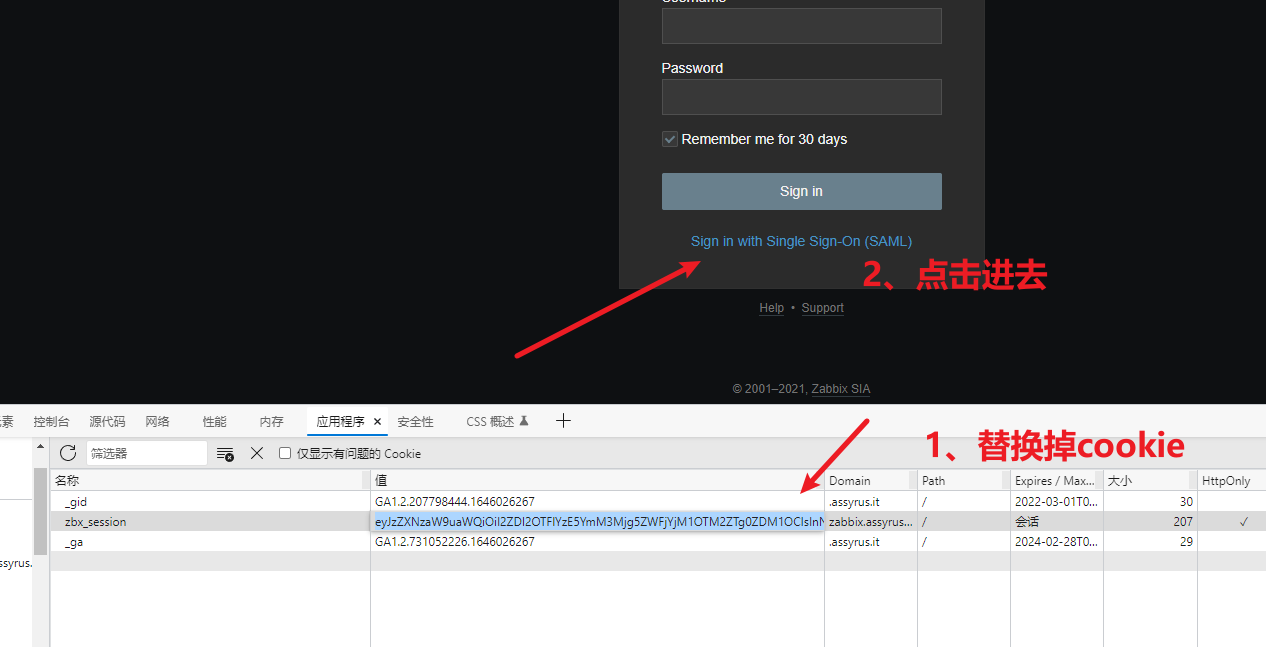Viewport: 1266px width, 647px height.
Task: Refresh the cookie list
Action: (68, 453)
